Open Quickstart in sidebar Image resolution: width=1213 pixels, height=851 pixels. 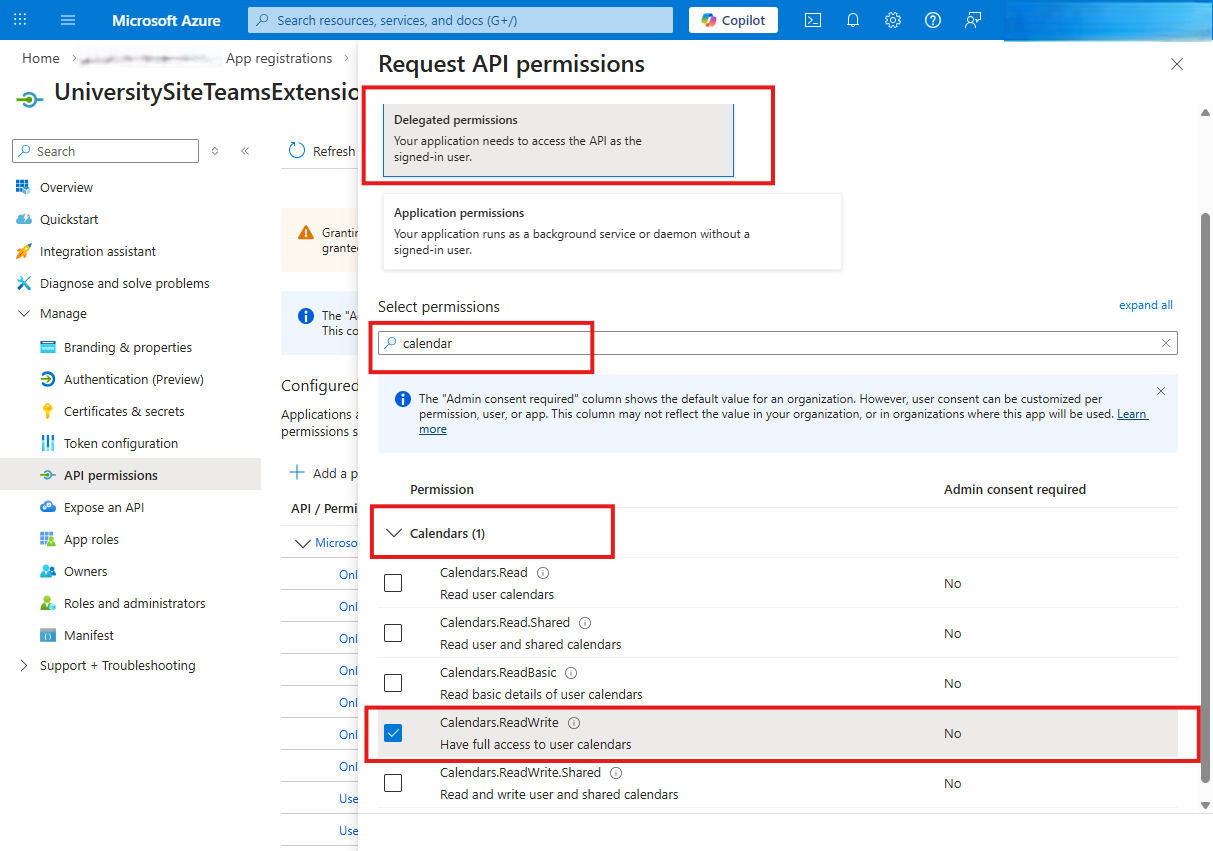point(69,219)
